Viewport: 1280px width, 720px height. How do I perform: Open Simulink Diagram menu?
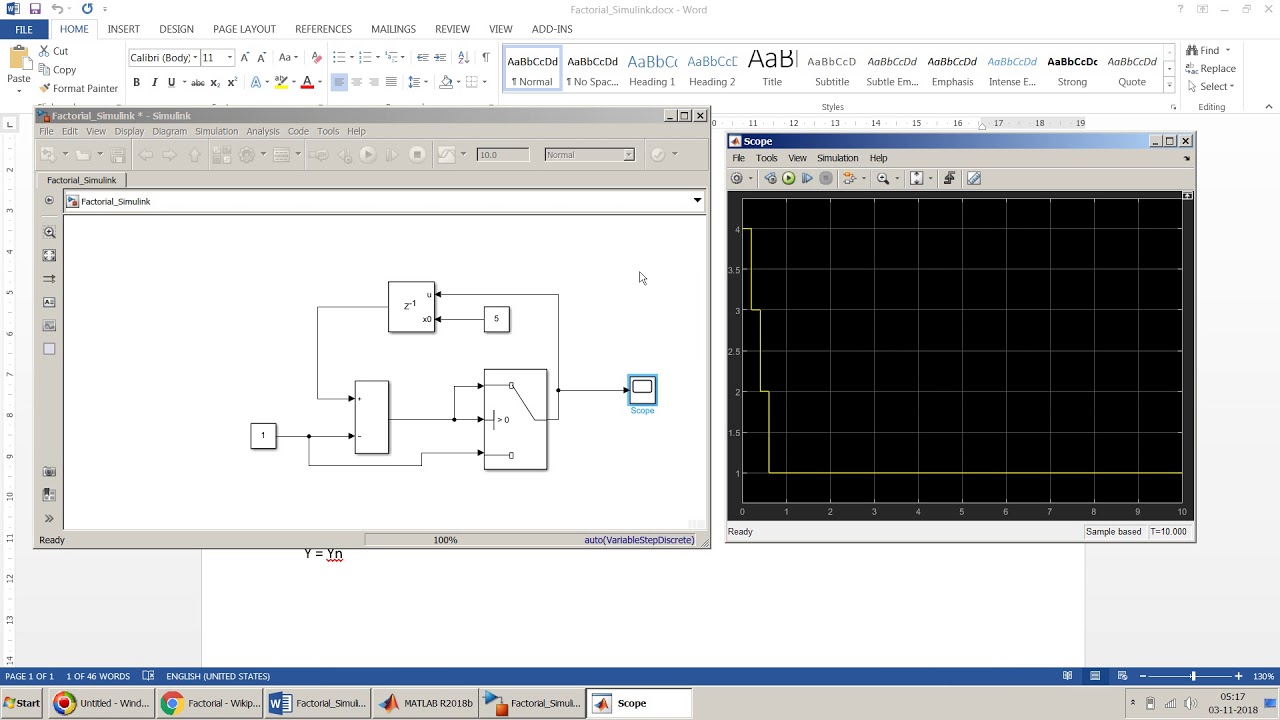tap(169, 131)
